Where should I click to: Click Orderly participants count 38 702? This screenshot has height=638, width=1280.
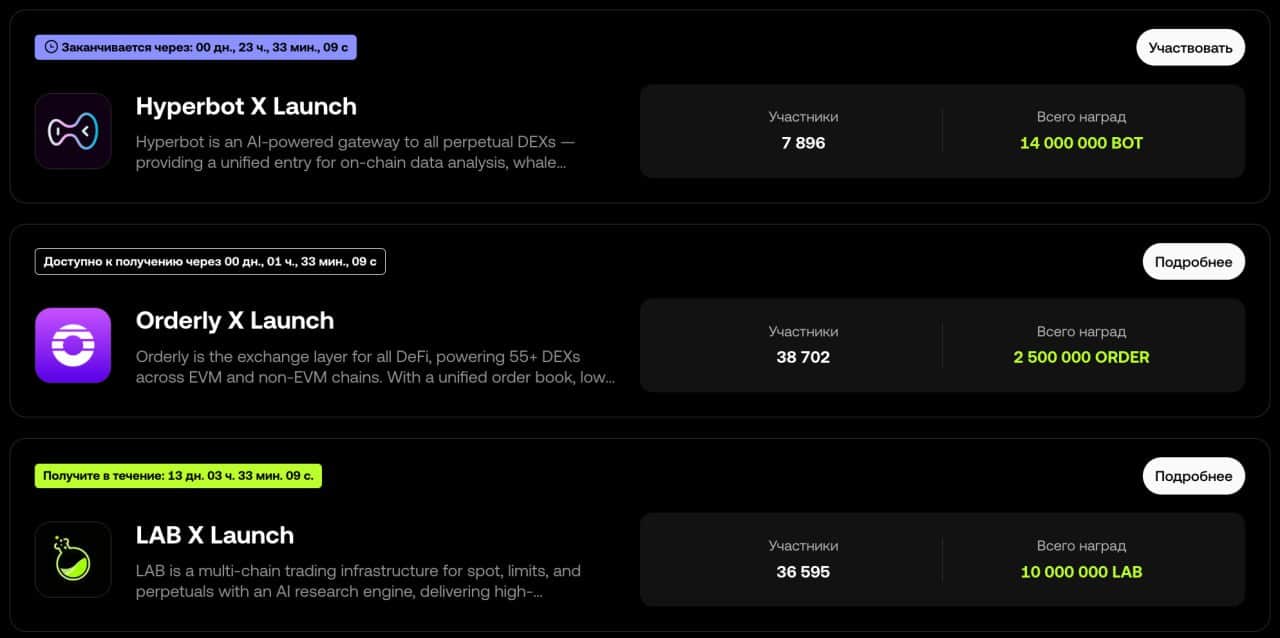click(x=803, y=357)
